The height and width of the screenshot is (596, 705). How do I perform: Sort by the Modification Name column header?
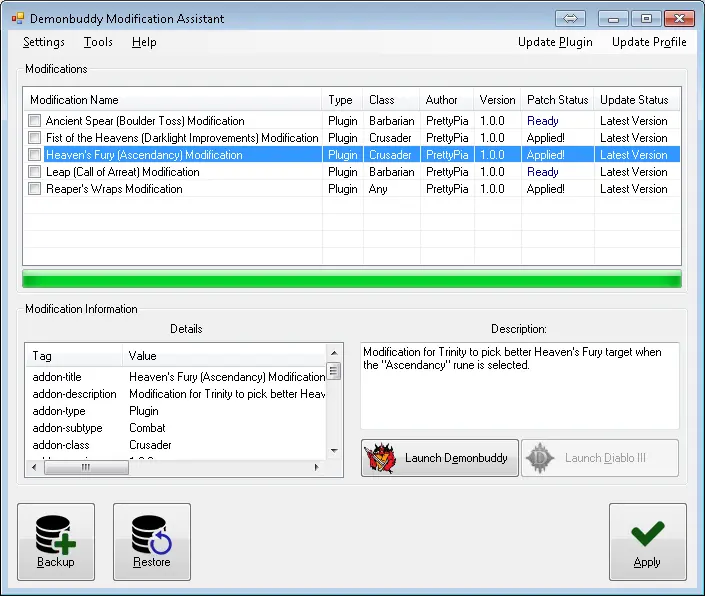(173, 99)
